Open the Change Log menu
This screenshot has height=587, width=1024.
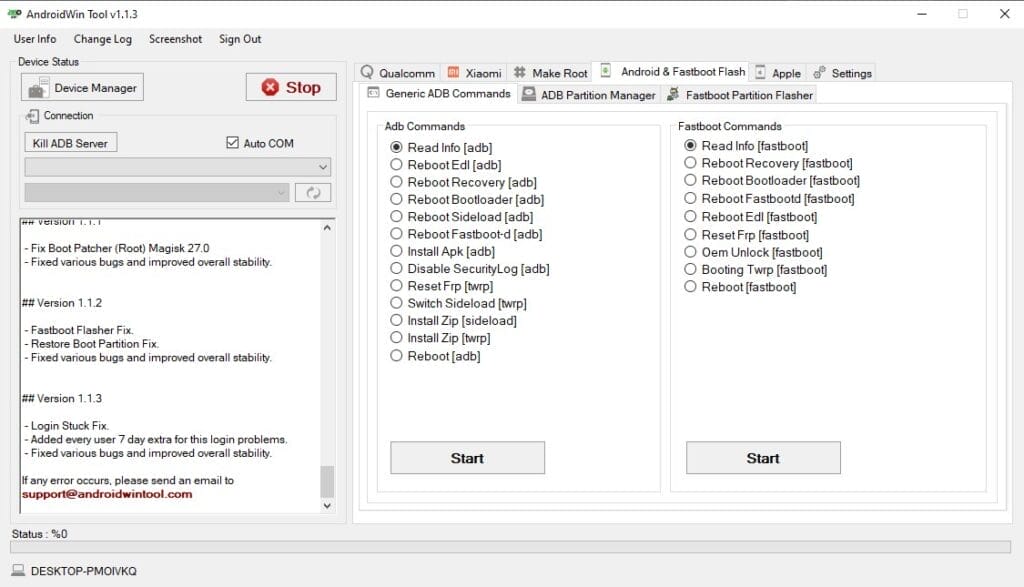103,39
